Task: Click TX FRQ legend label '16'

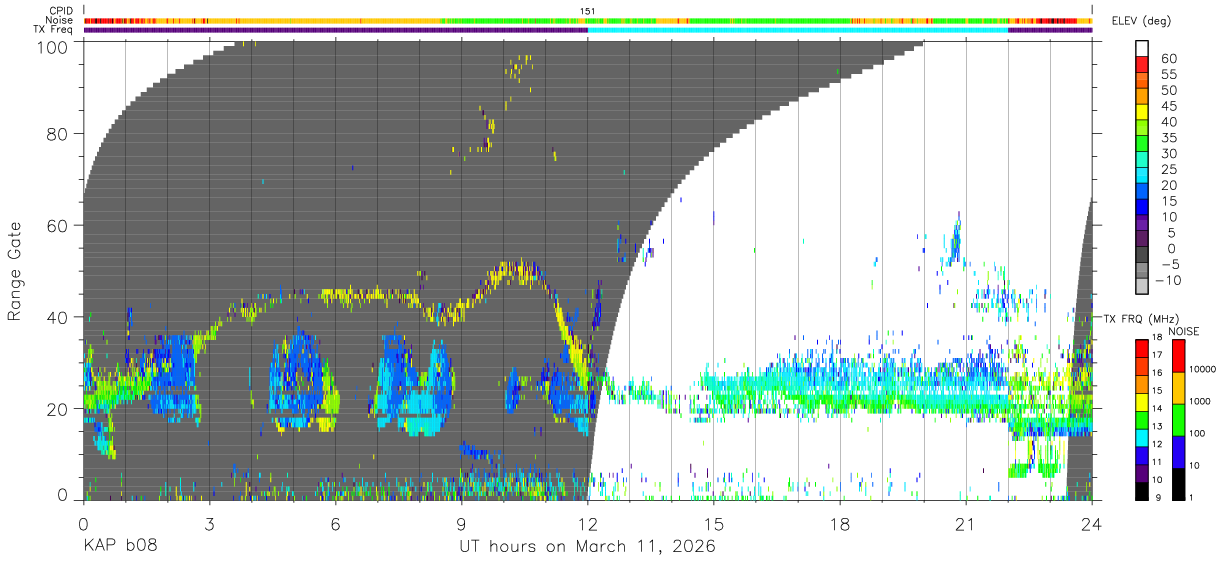Action: [x=1157, y=373]
